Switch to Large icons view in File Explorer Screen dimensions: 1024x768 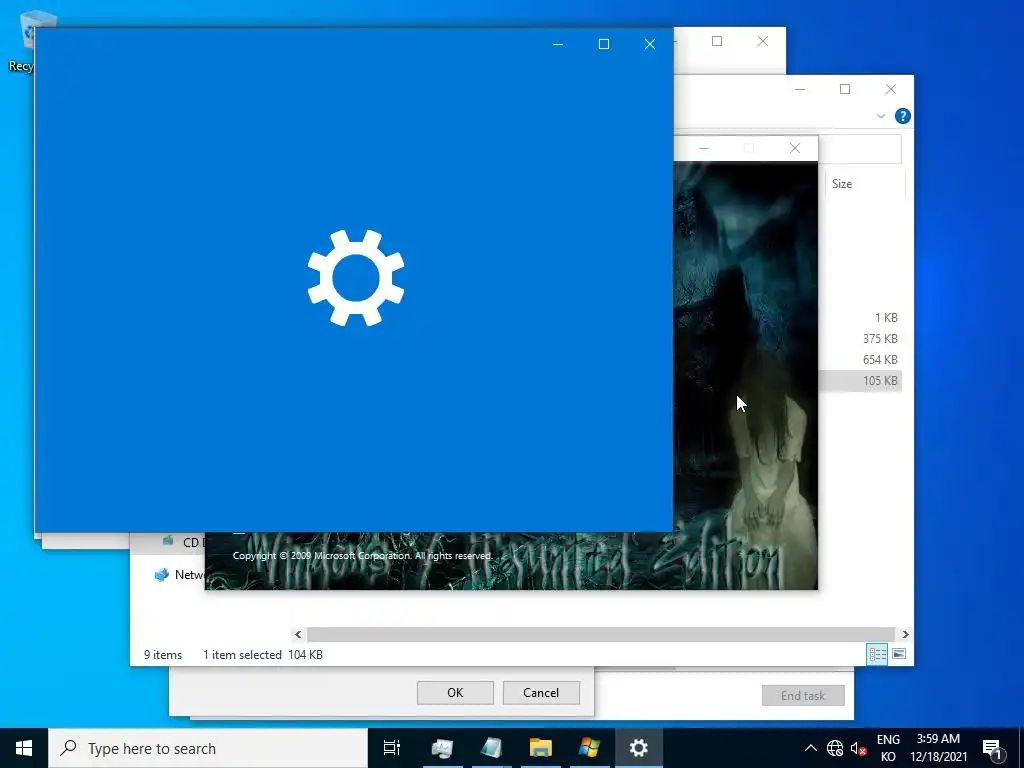[x=899, y=654]
